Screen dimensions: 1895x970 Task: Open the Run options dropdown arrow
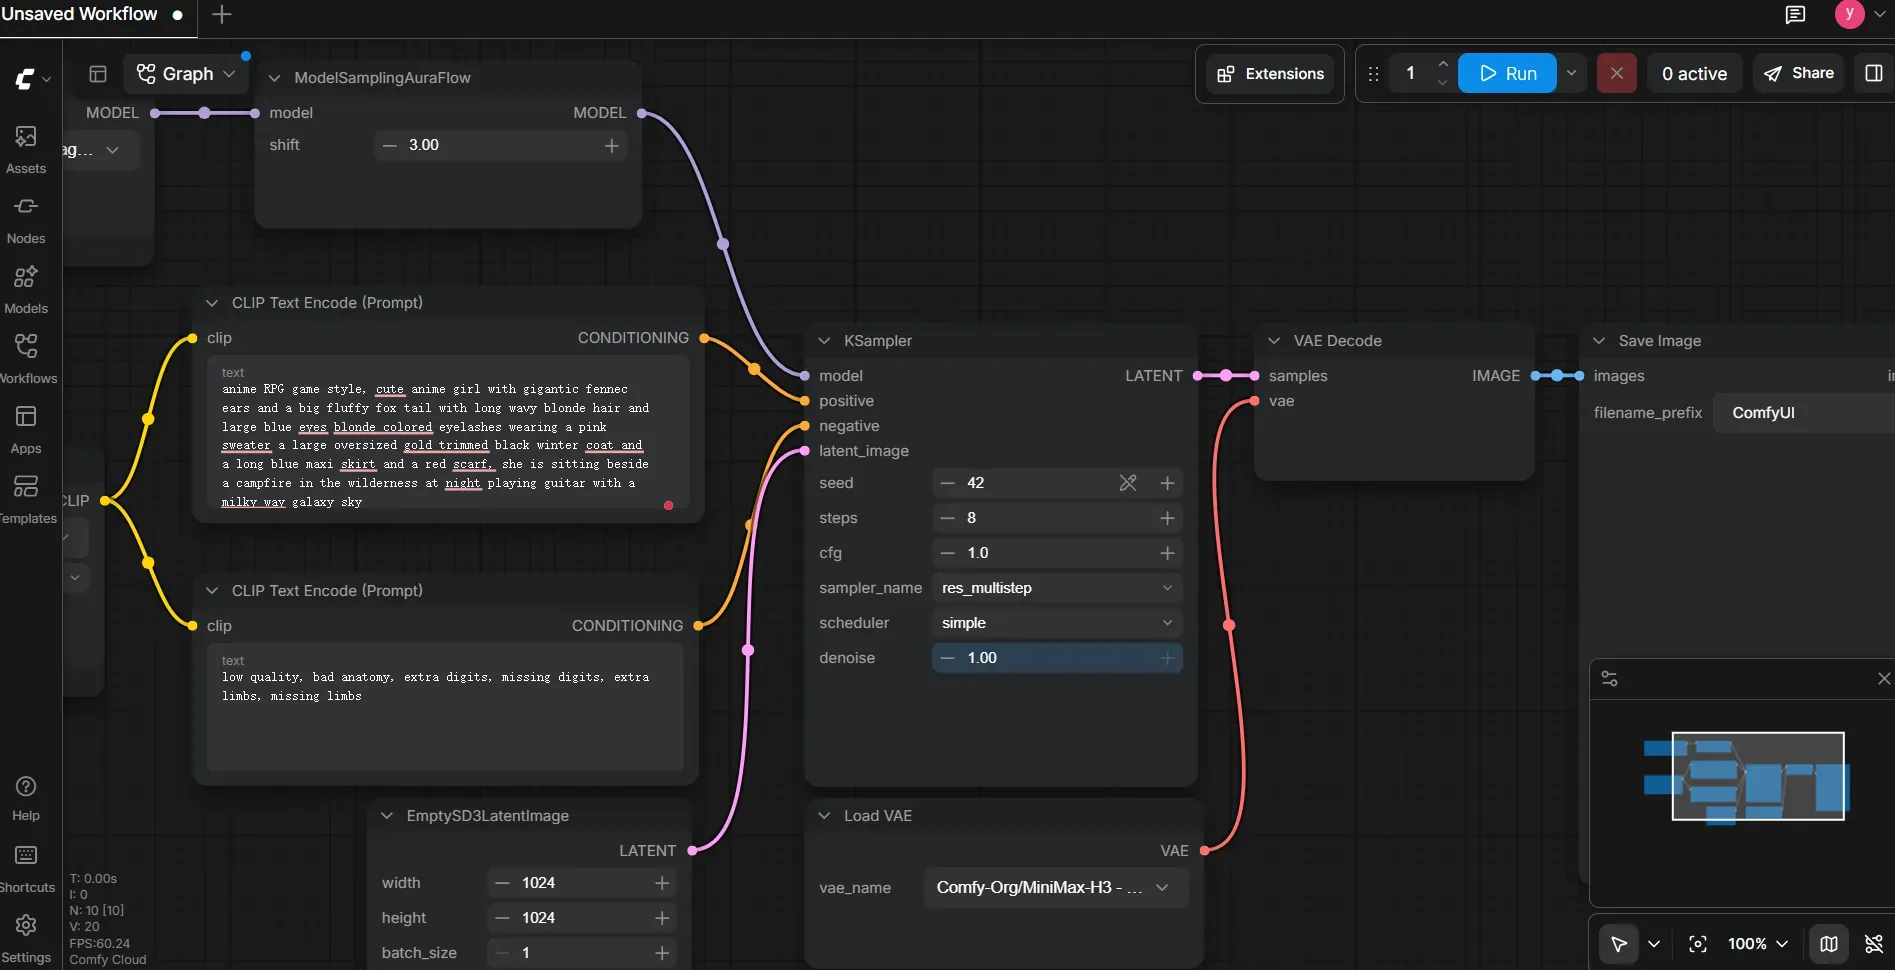[x=1571, y=73]
